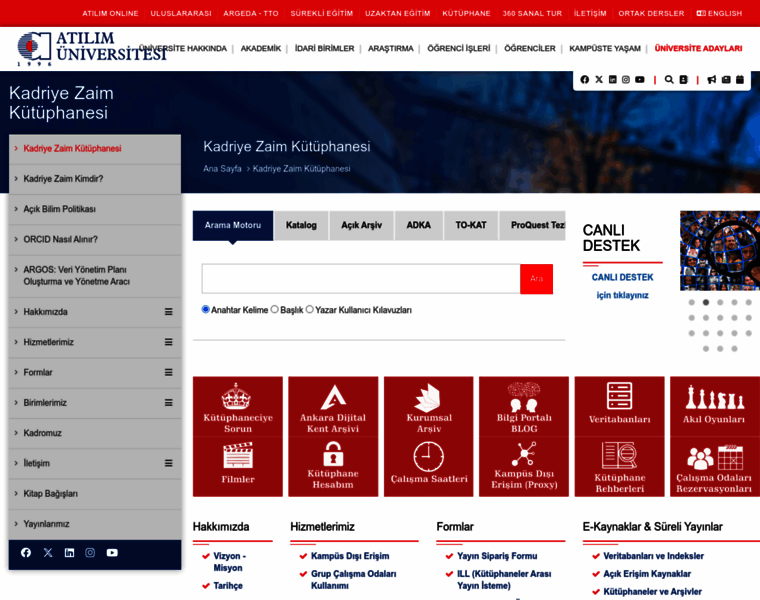Viewport: 760px width, 600px height.
Task: Expand Hakkımızda submenu hamburger in sidebar
Action: (x=169, y=312)
